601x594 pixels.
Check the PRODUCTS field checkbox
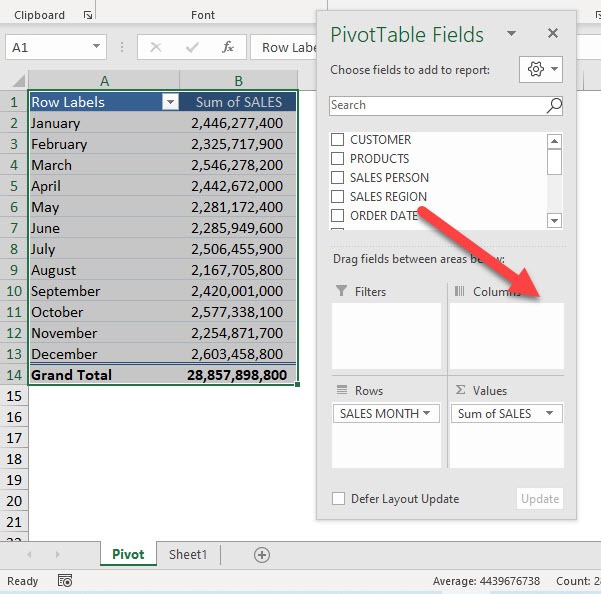pyautogui.click(x=337, y=158)
